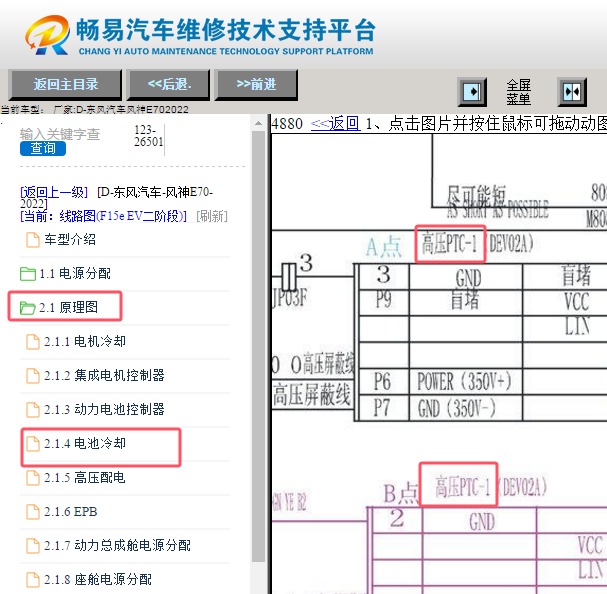This screenshot has width=607, height=594.
Task: Click the 输入关键字查 search field
Action: [x=60, y=134]
